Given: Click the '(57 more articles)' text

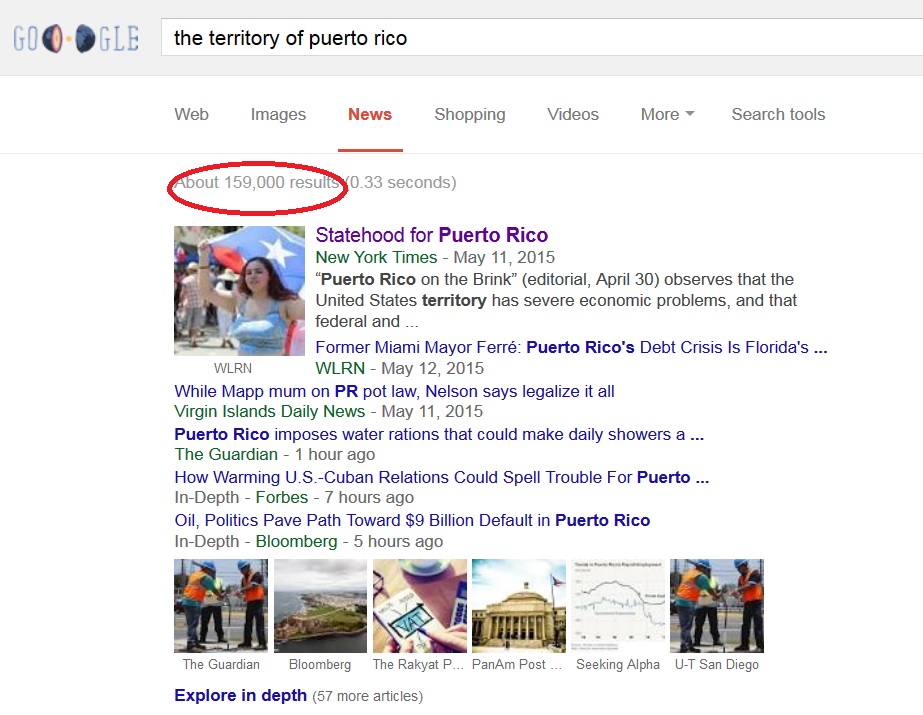Looking at the screenshot, I should (367, 696).
